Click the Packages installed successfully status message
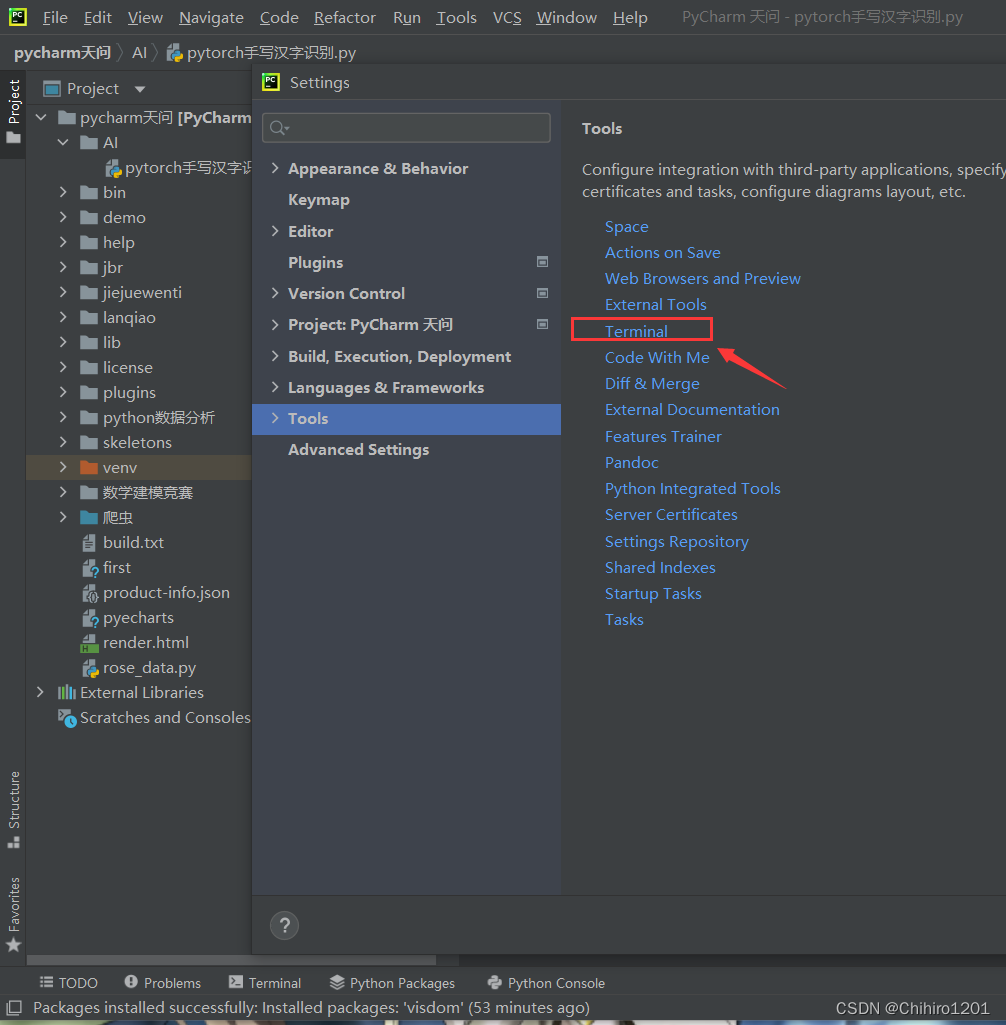The width and height of the screenshot is (1006, 1025). coord(311,1007)
